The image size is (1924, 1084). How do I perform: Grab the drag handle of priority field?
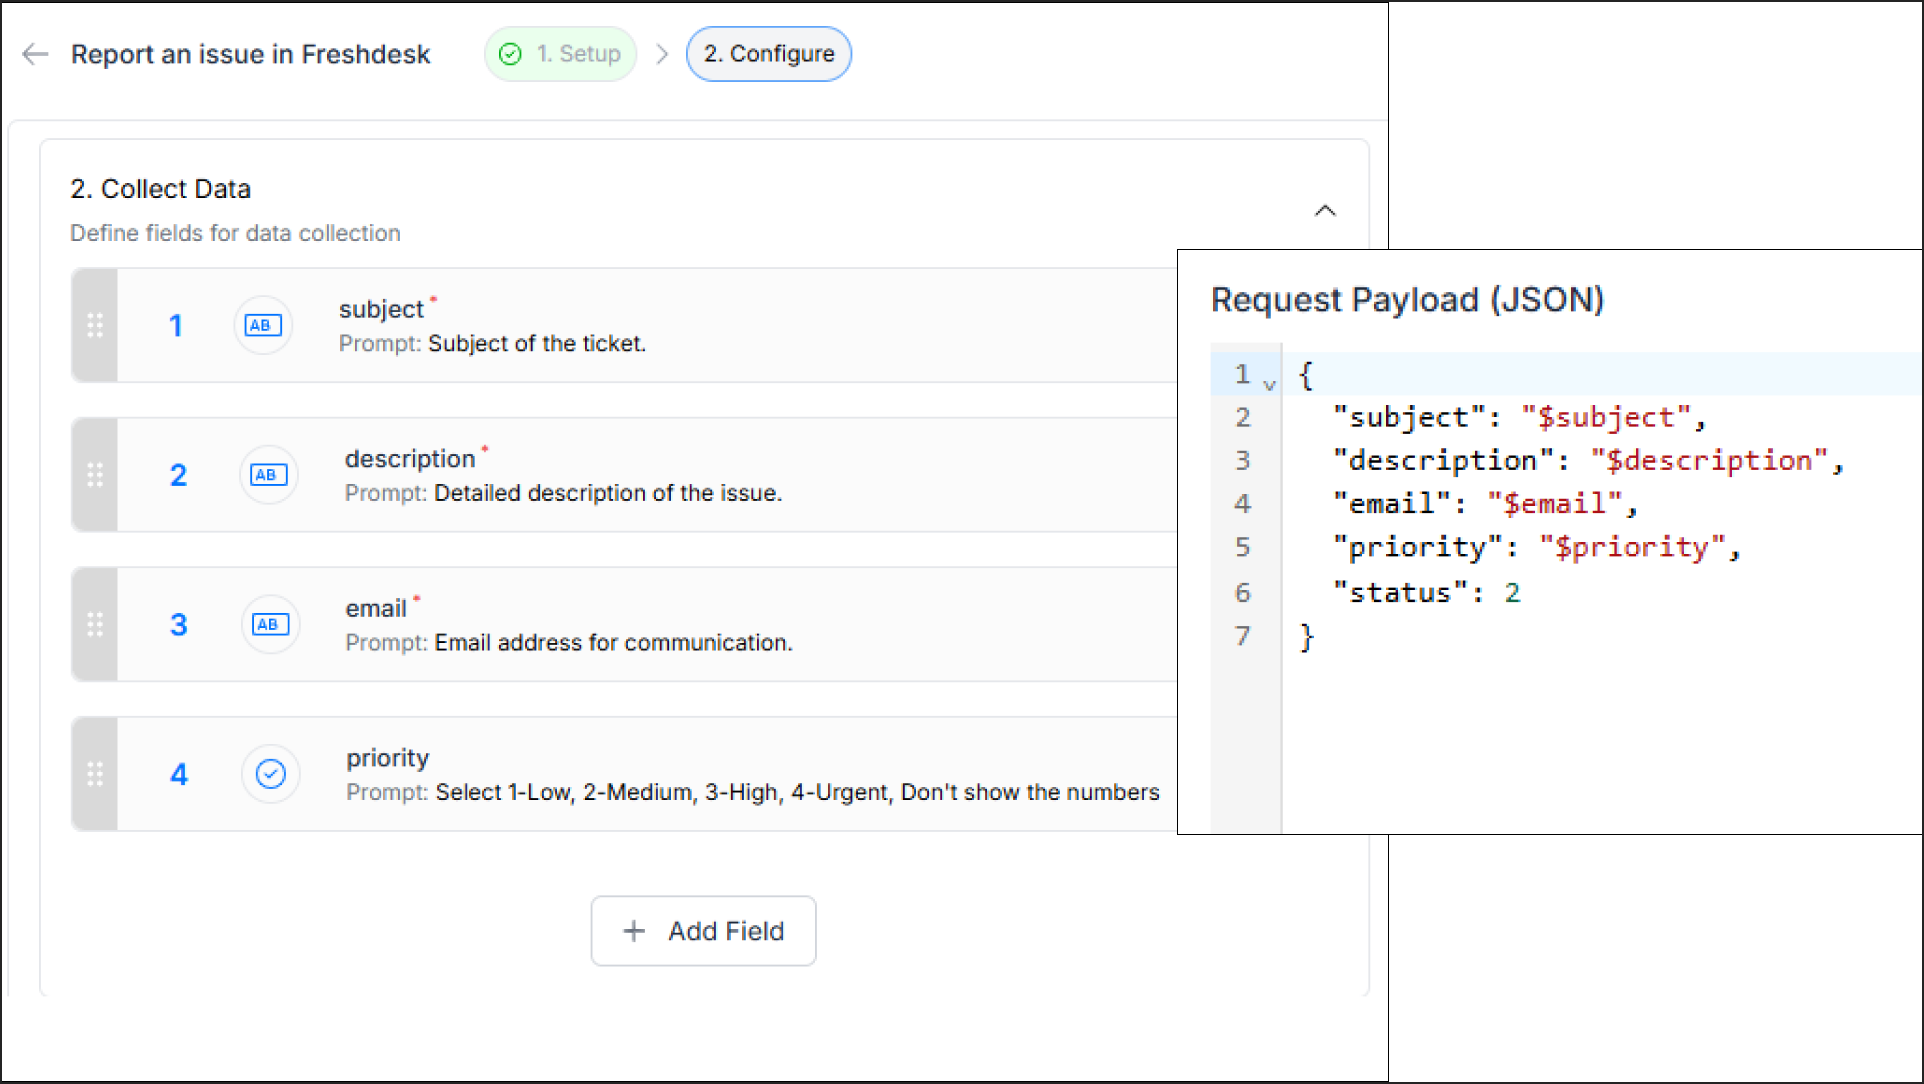click(95, 774)
